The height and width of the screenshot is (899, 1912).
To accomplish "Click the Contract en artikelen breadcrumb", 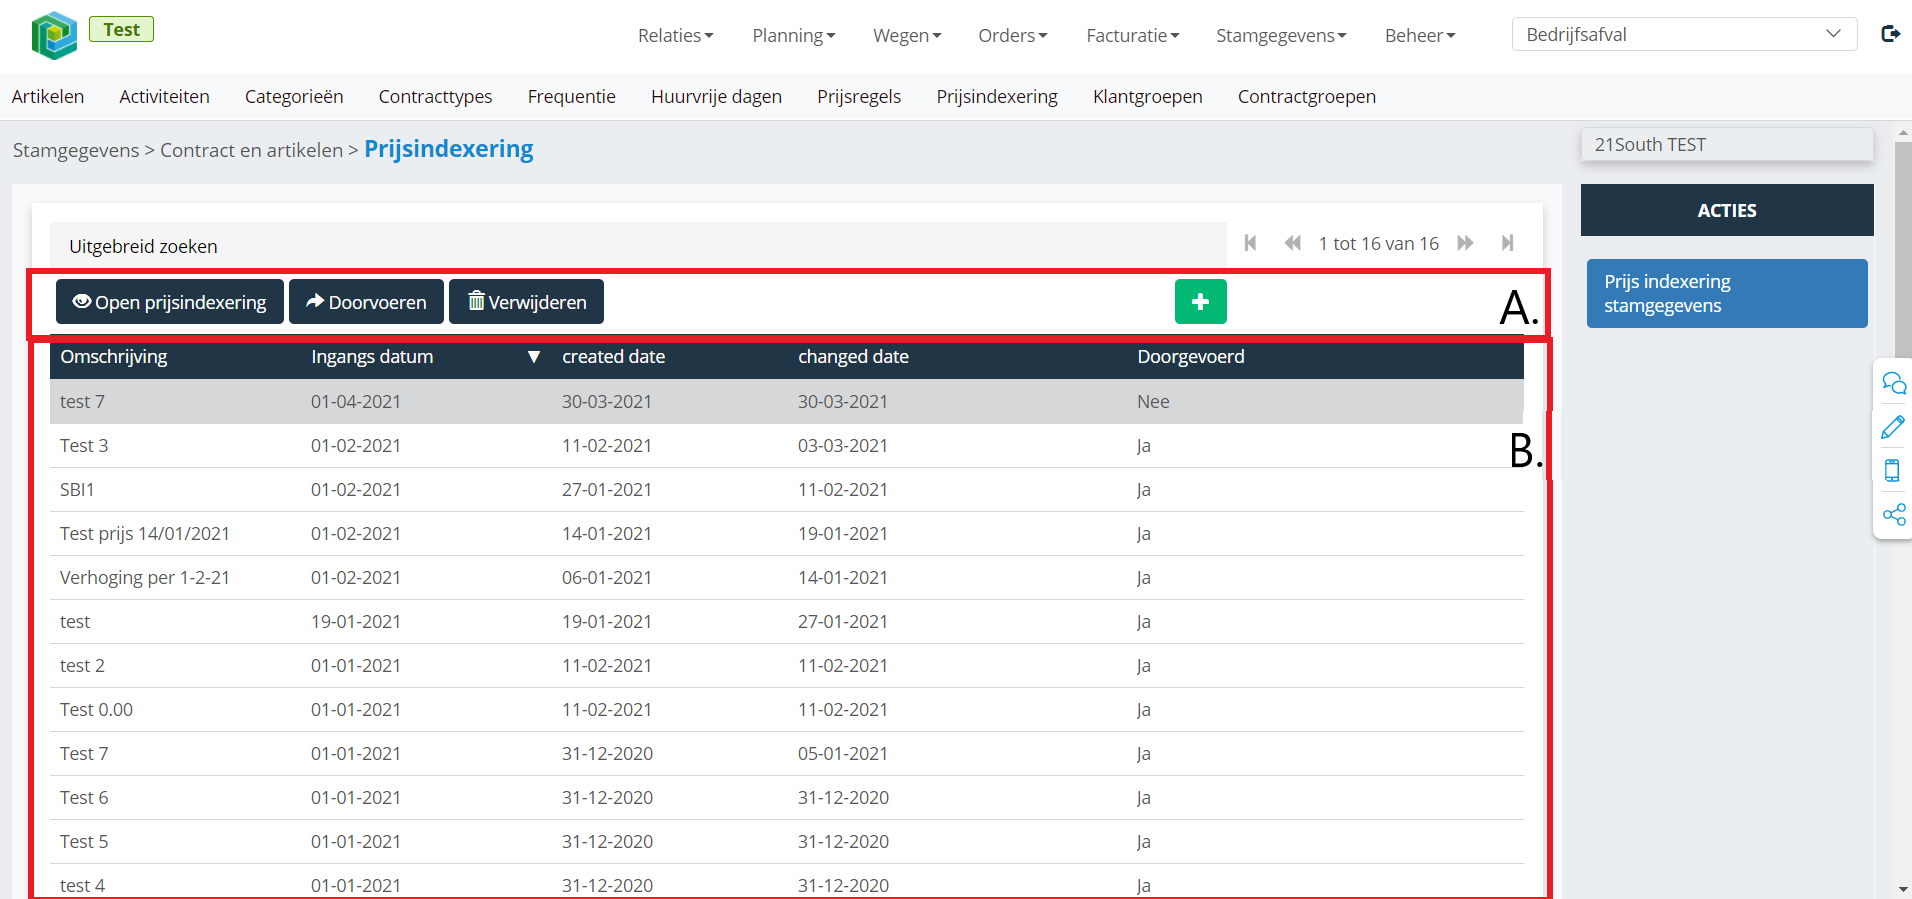I will (252, 150).
